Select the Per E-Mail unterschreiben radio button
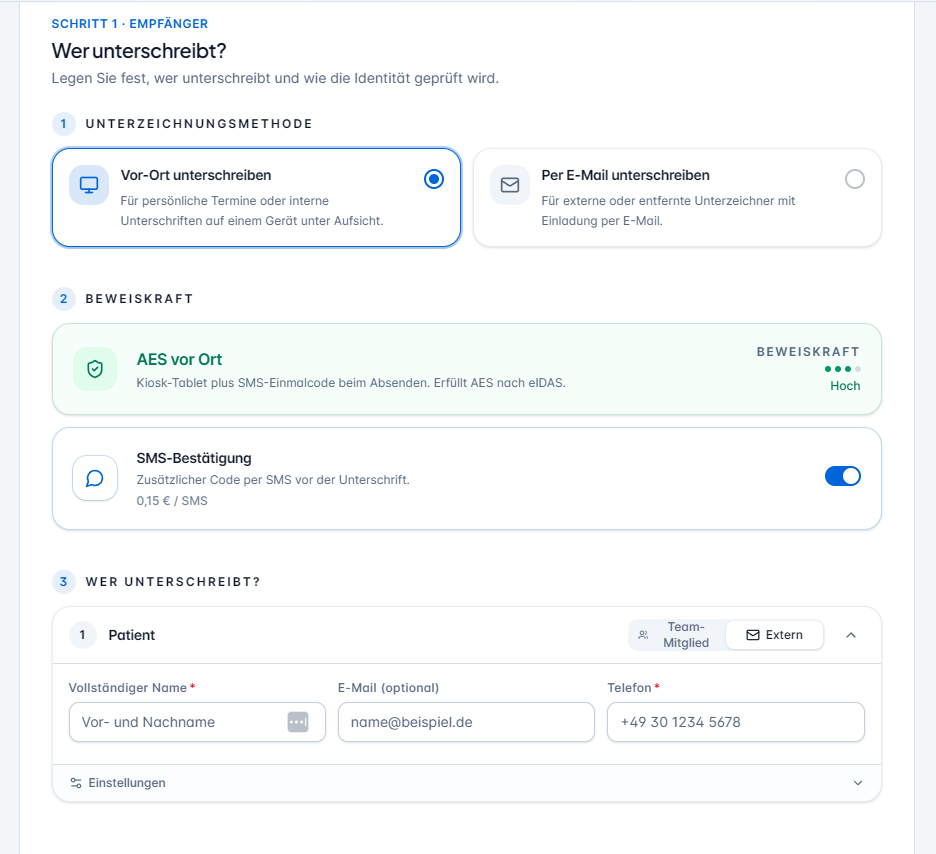This screenshot has height=854, width=936. pos(855,179)
